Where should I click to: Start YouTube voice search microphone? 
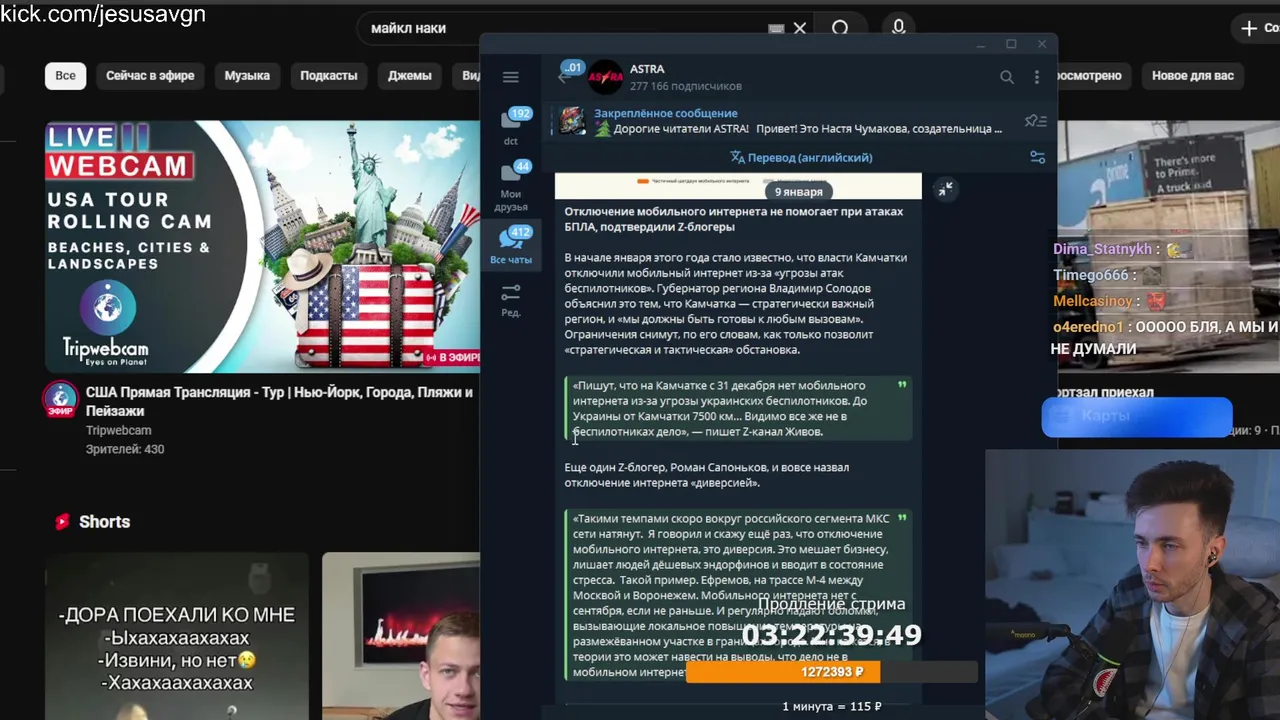[x=898, y=28]
